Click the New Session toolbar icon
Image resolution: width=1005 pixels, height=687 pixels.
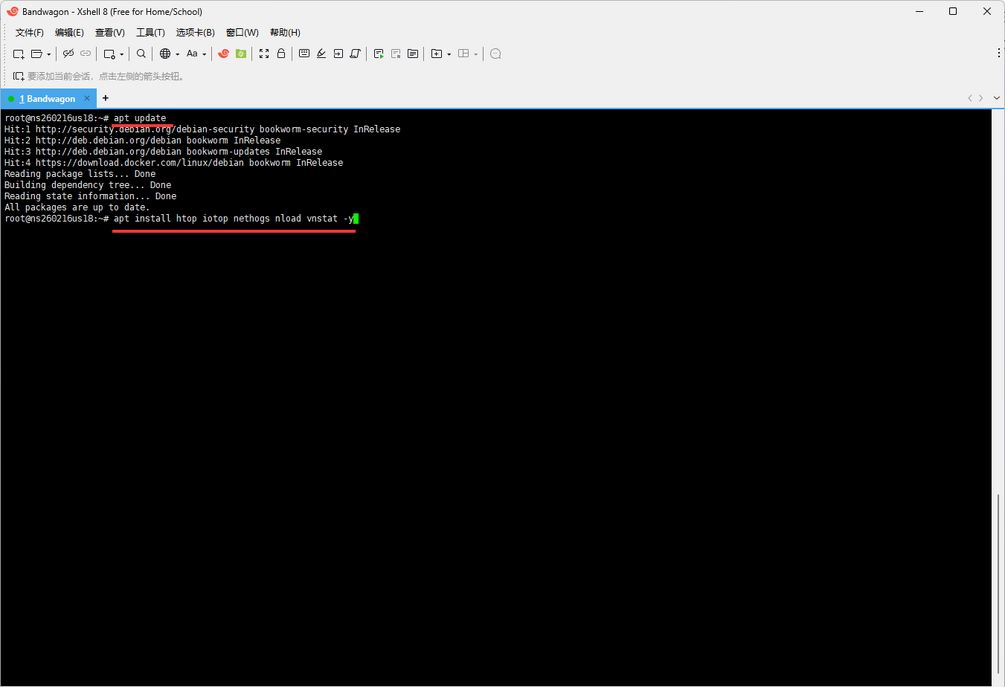click(18, 54)
